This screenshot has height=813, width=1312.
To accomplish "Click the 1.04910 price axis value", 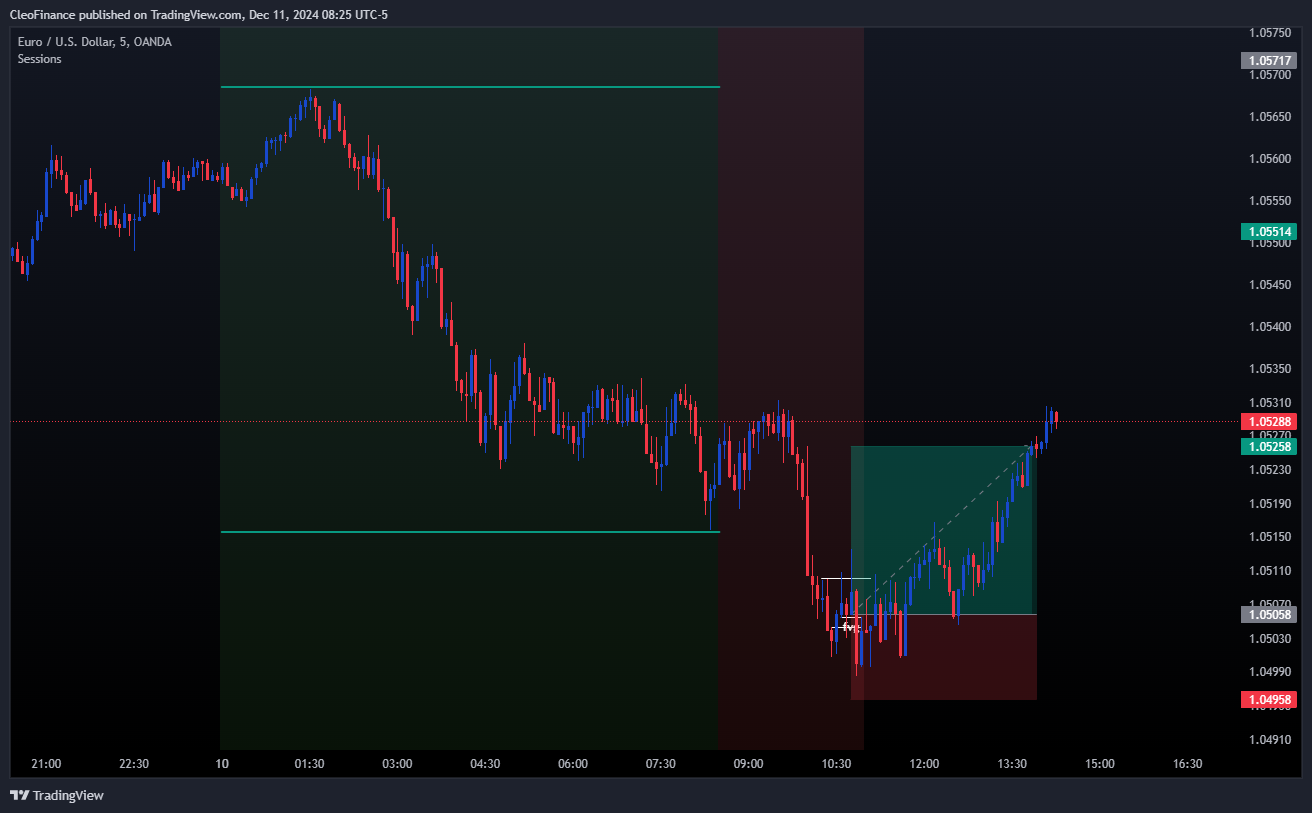I will pos(1270,739).
